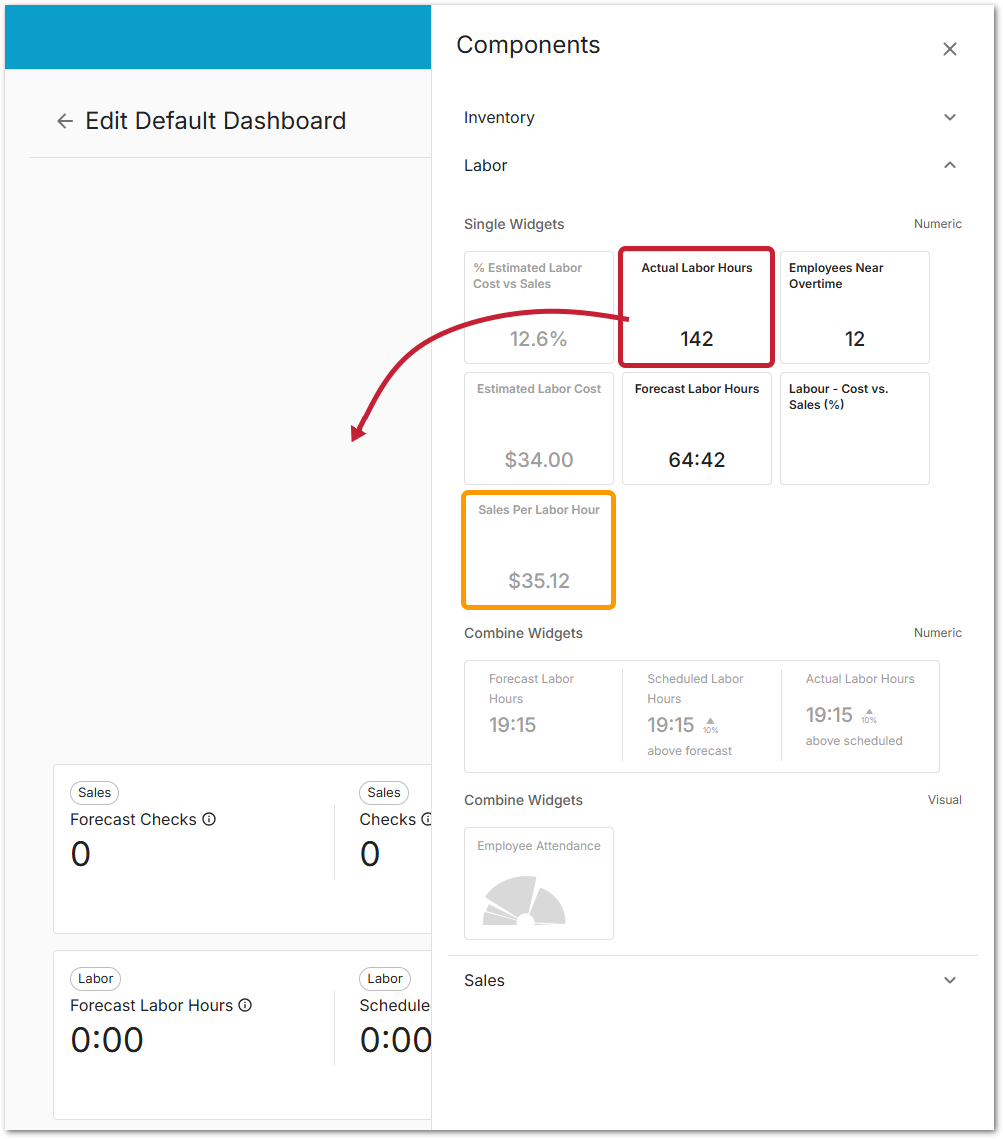Image resolution: width=1003 pixels, height=1139 pixels.
Task: Click the Labor tag above Forecast Labor Hours
Action: click(96, 978)
